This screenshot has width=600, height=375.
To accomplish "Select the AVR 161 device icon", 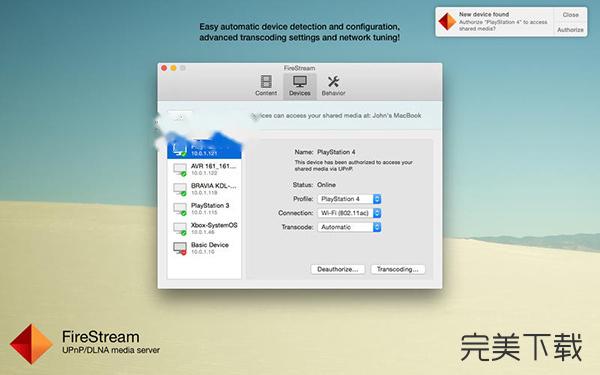I will [x=180, y=169].
